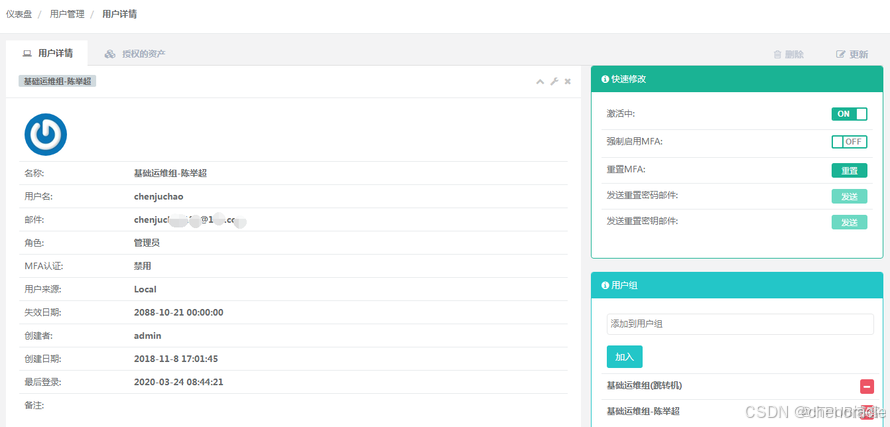Click the 添加到用户组 input field
This screenshot has width=890, height=427.
[740, 324]
